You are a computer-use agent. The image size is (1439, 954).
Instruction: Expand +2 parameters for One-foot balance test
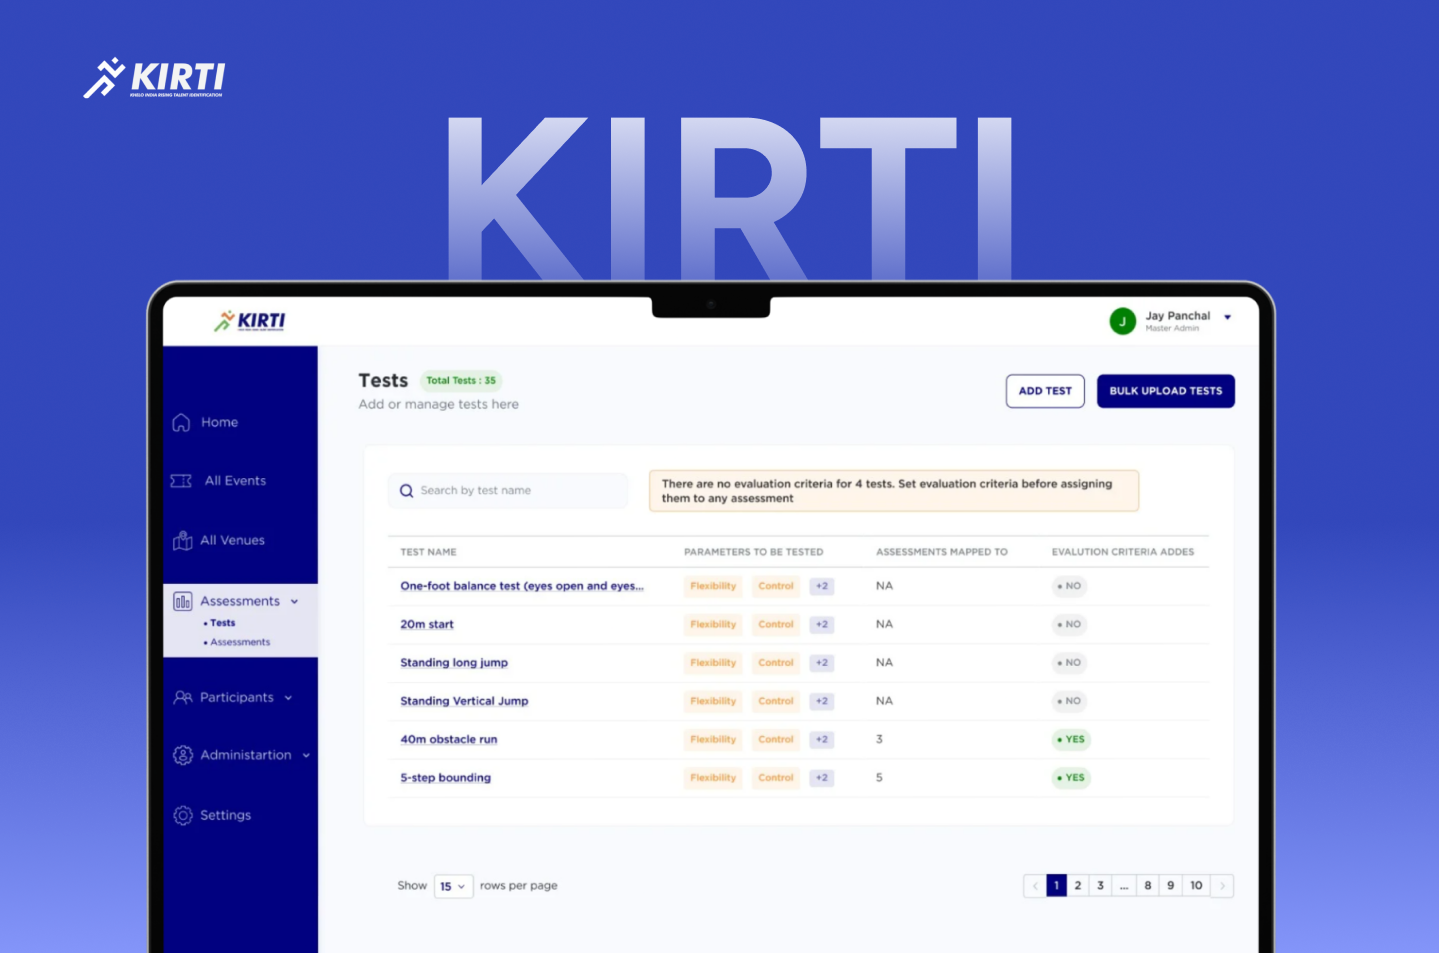pos(822,587)
